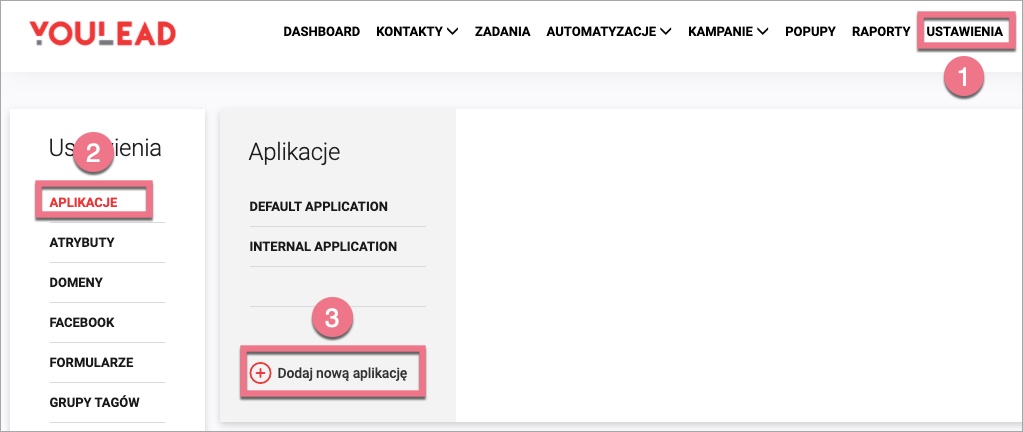Expand the Kampanie dropdown menu

point(763,32)
